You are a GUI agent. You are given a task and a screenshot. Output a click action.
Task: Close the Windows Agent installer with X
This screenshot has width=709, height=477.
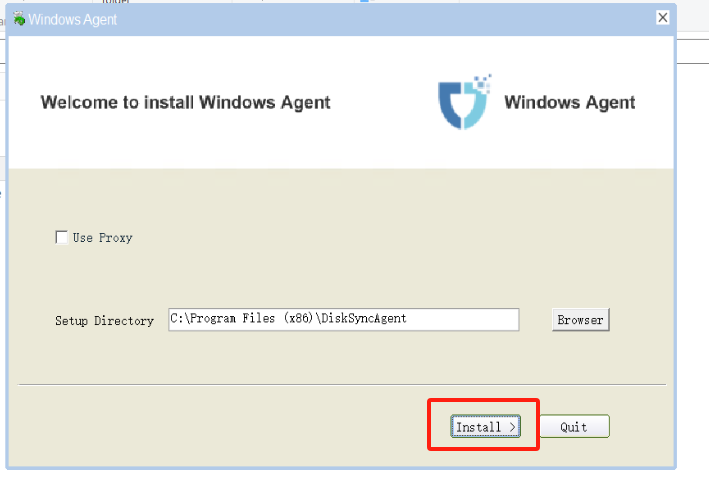pos(662,18)
